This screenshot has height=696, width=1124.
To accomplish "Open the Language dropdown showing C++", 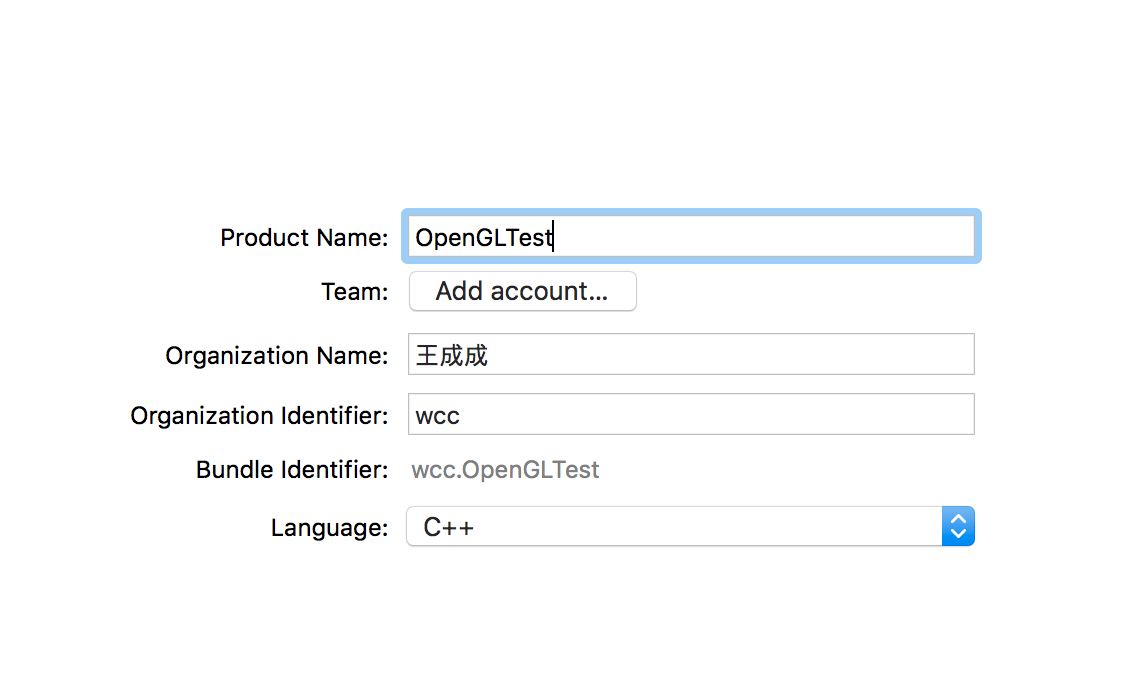I will click(690, 527).
